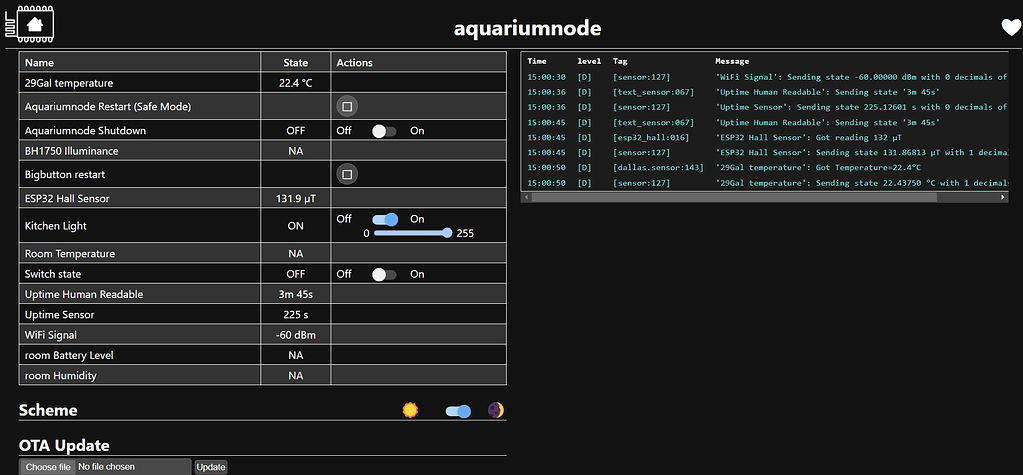Click the Name column header
Image resolution: width=1023 pixels, height=475 pixels.
click(40, 62)
